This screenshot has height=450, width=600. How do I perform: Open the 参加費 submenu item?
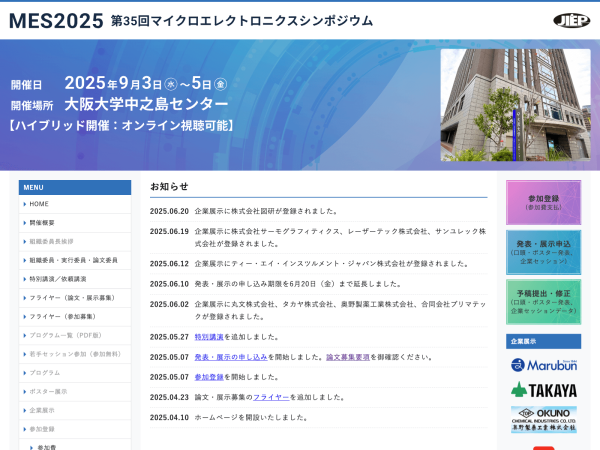[x=75, y=446]
